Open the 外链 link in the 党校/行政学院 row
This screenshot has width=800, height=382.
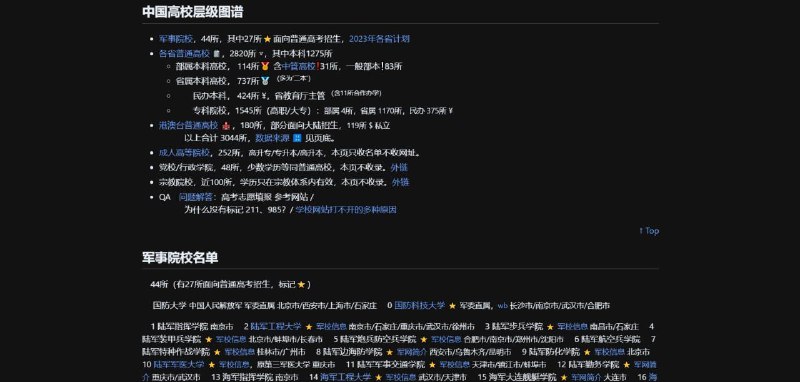click(x=399, y=167)
